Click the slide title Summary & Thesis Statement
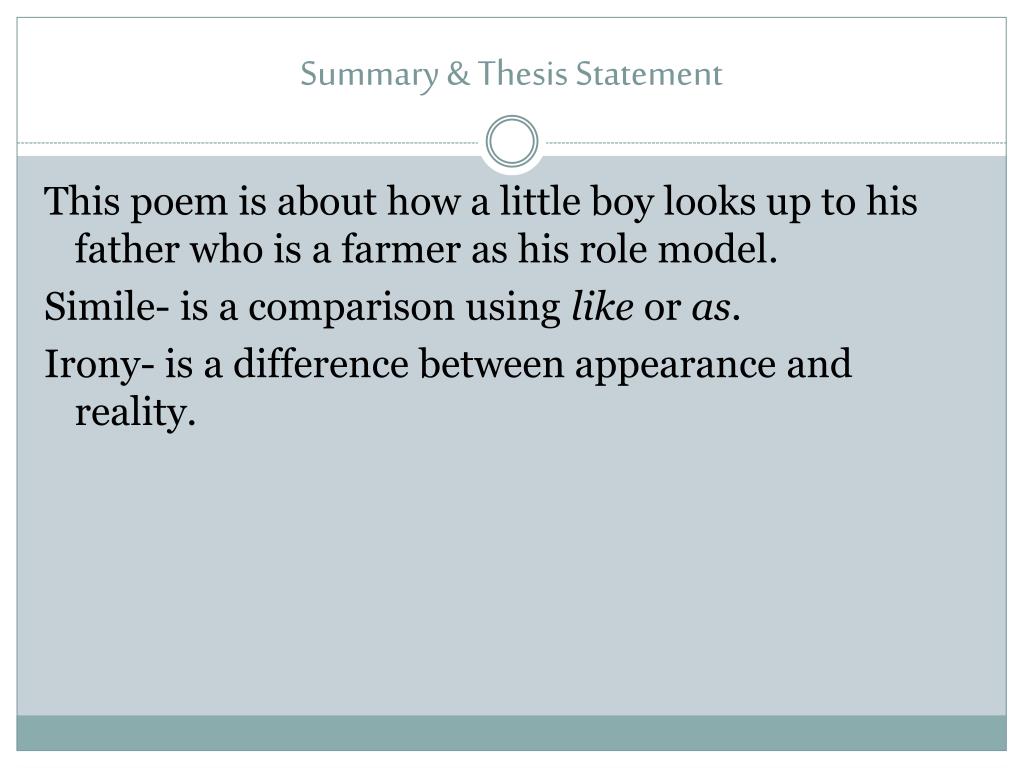 511,74
